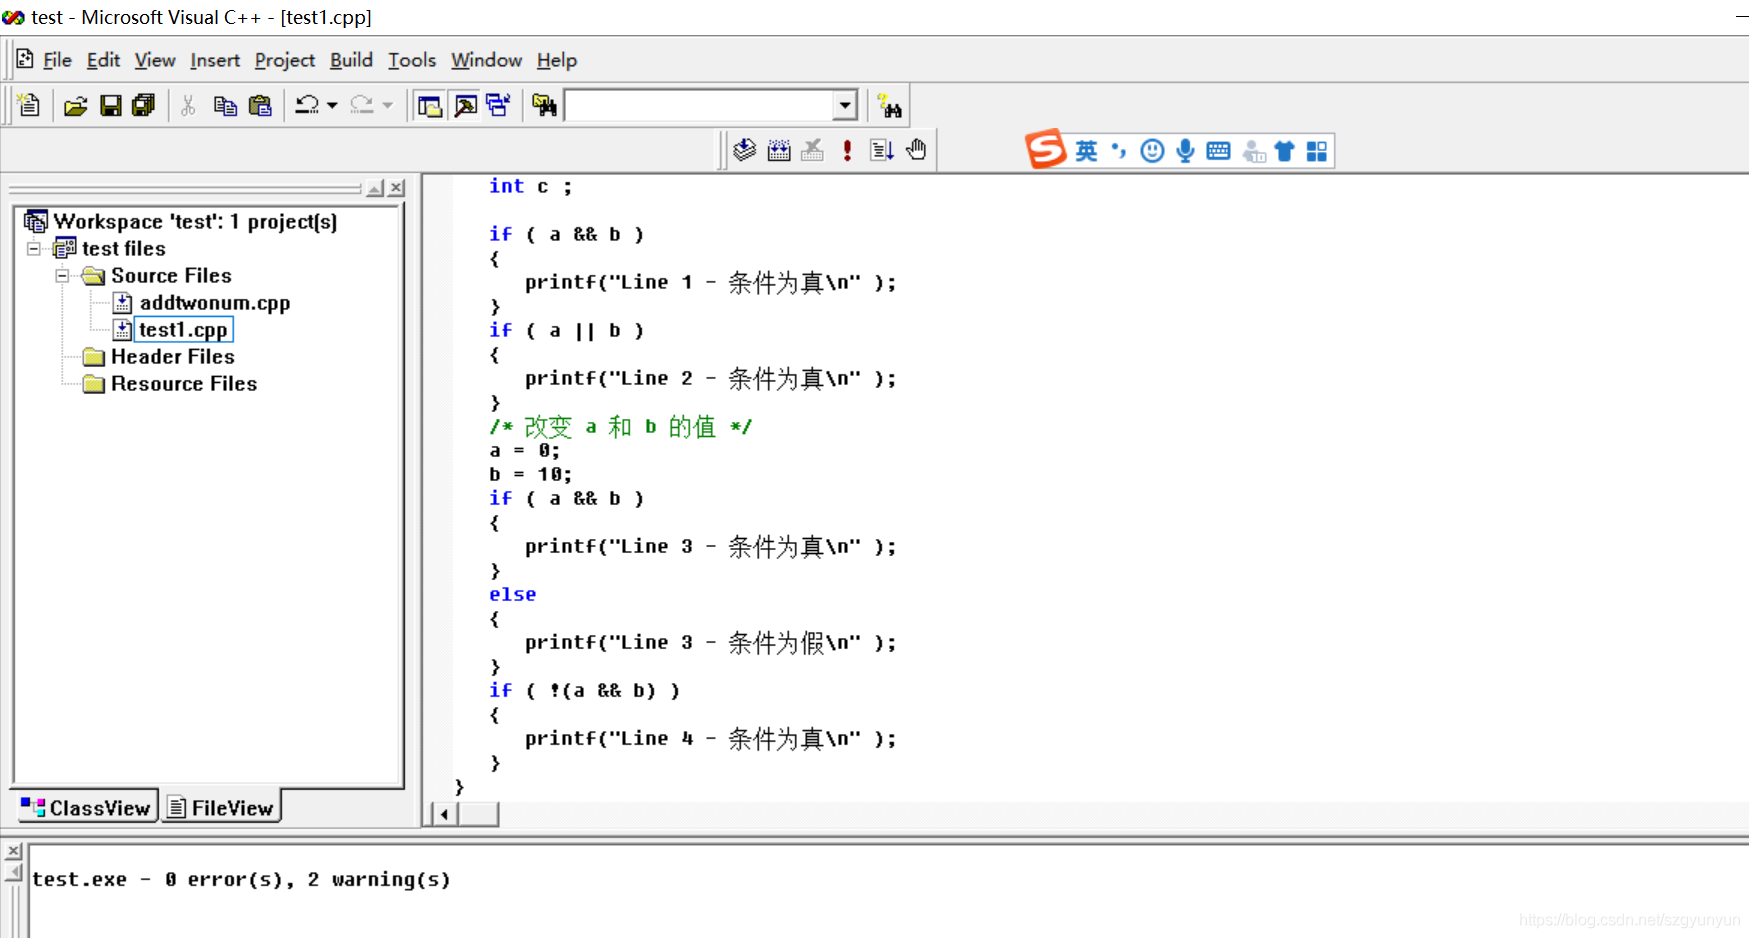
Task: Click the Redo arrow icon
Action: [x=362, y=105]
